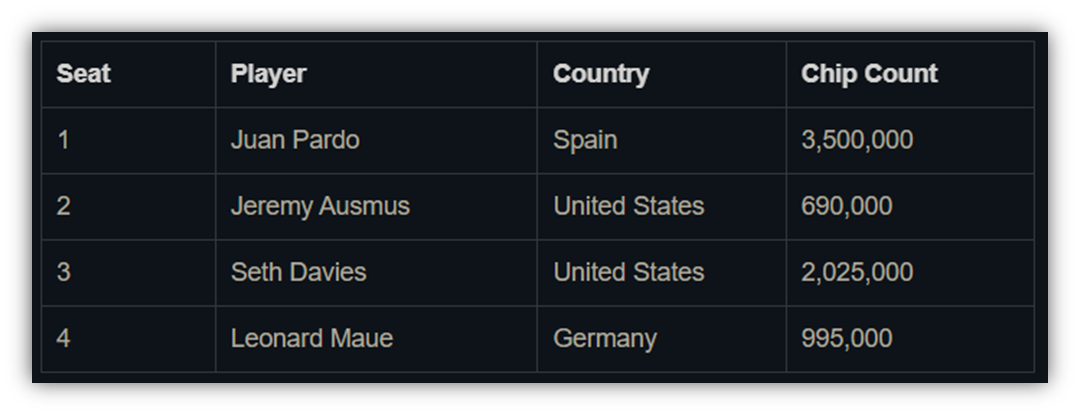Click the 690,000 chip count cell
This screenshot has width=1080, height=415.
click(x=910, y=206)
